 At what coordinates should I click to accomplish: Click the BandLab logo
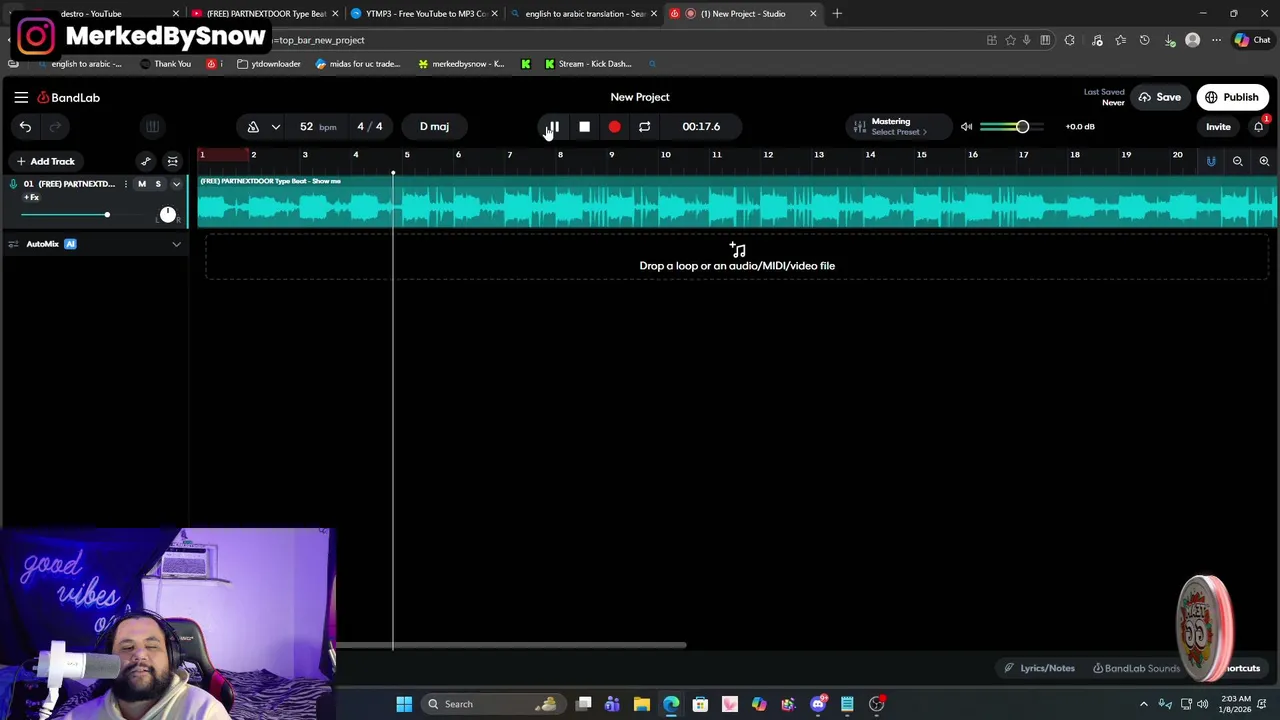click(69, 97)
